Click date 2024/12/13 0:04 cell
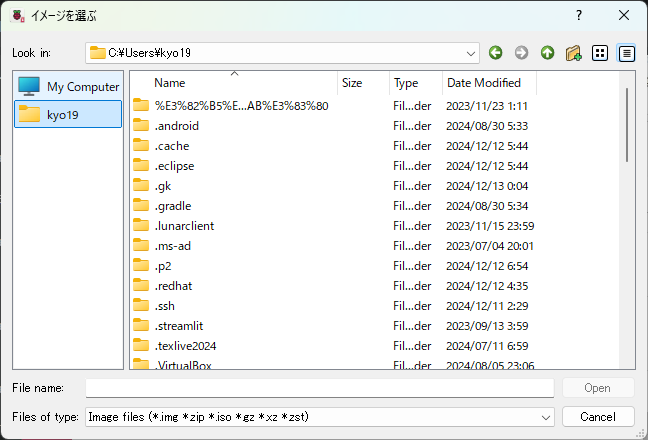 487,186
